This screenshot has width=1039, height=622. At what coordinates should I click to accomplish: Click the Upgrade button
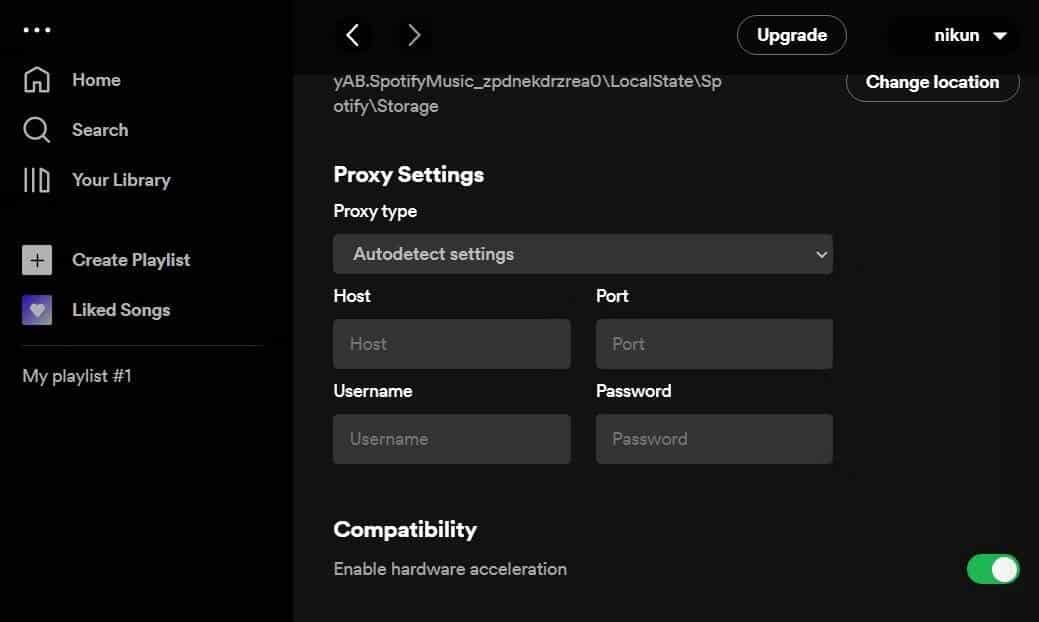pyautogui.click(x=791, y=35)
